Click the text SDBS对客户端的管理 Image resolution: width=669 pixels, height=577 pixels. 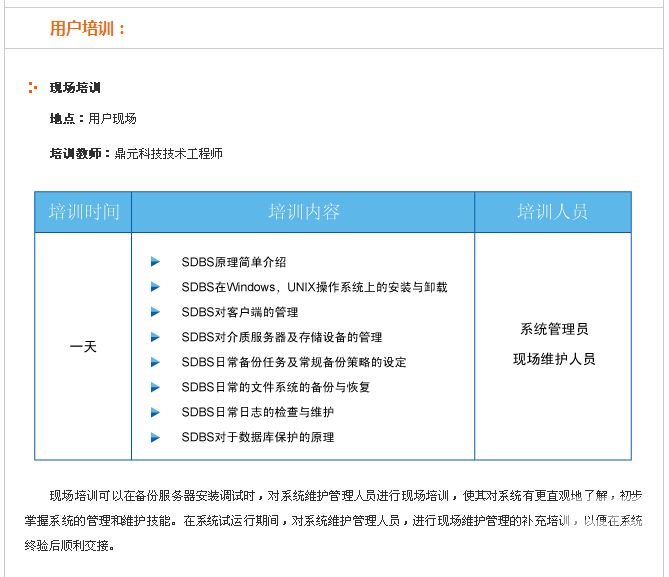coord(240,312)
